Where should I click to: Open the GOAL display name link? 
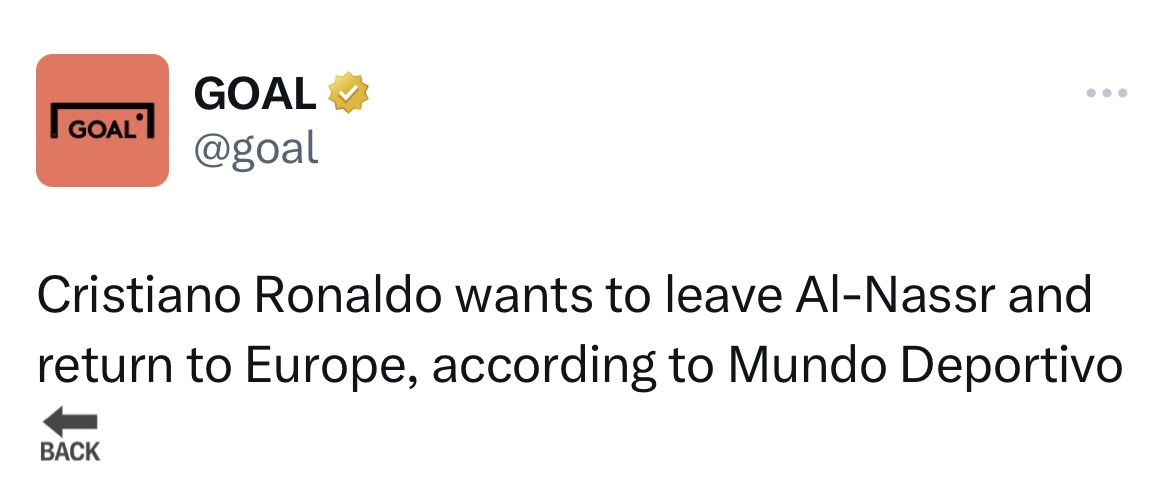[x=255, y=94]
